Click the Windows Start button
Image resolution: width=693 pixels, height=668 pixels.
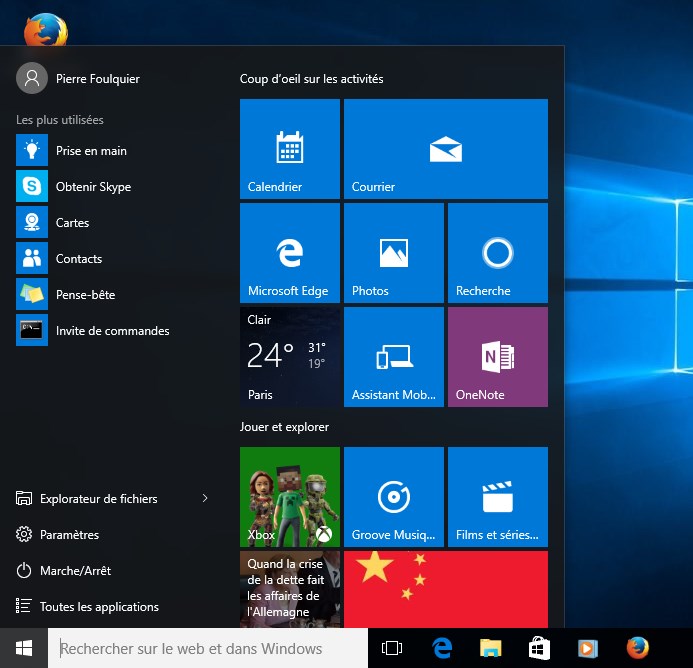pyautogui.click(x=24, y=648)
